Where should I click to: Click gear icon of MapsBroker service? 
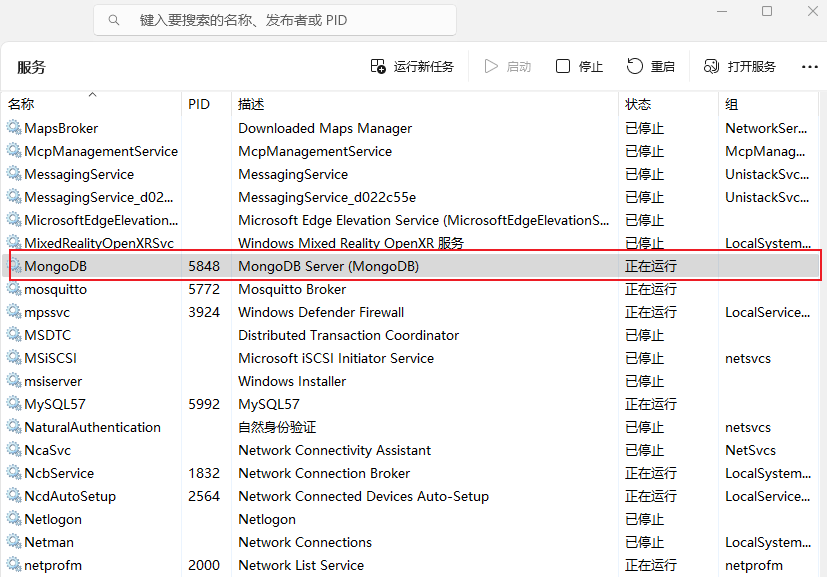click(x=14, y=128)
